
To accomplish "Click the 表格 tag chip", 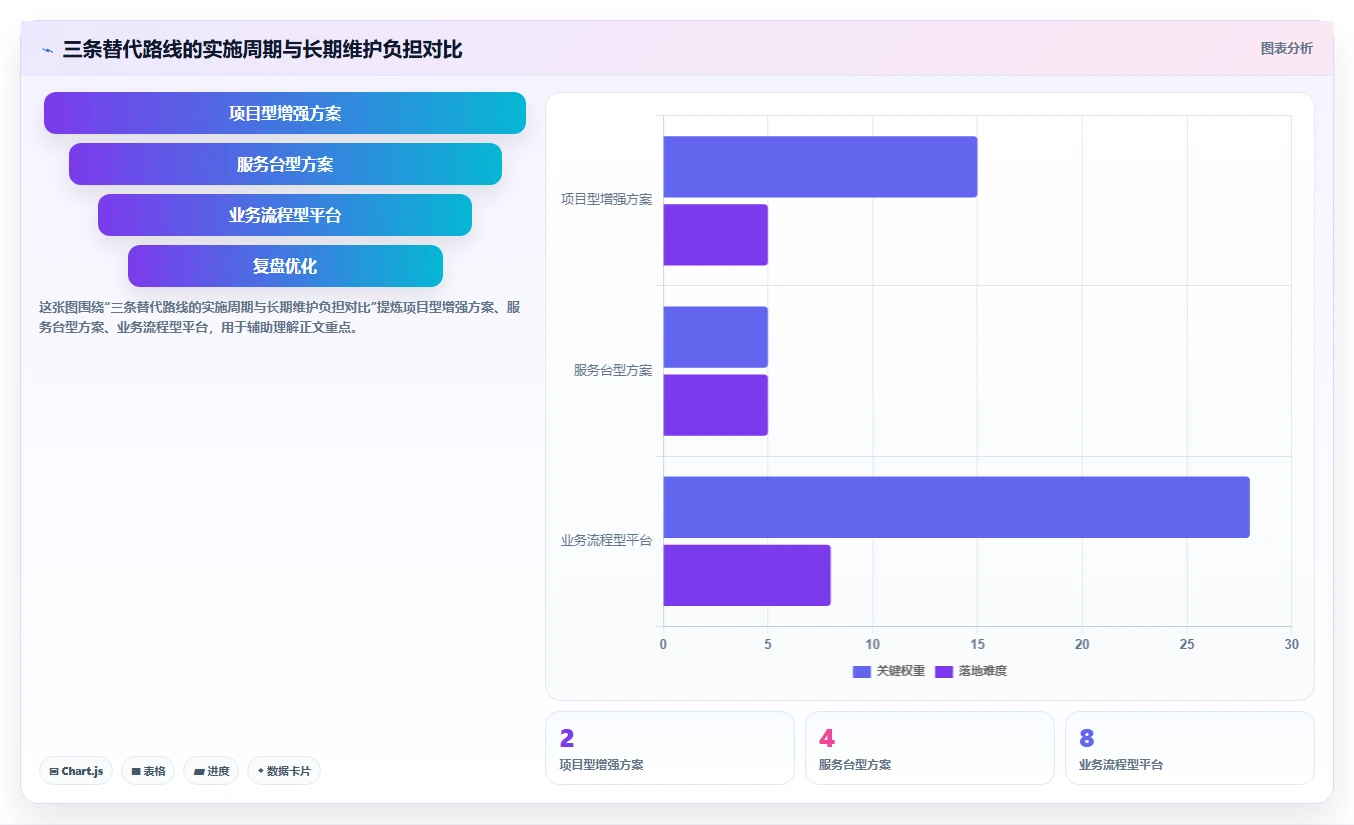I will 148,771.
